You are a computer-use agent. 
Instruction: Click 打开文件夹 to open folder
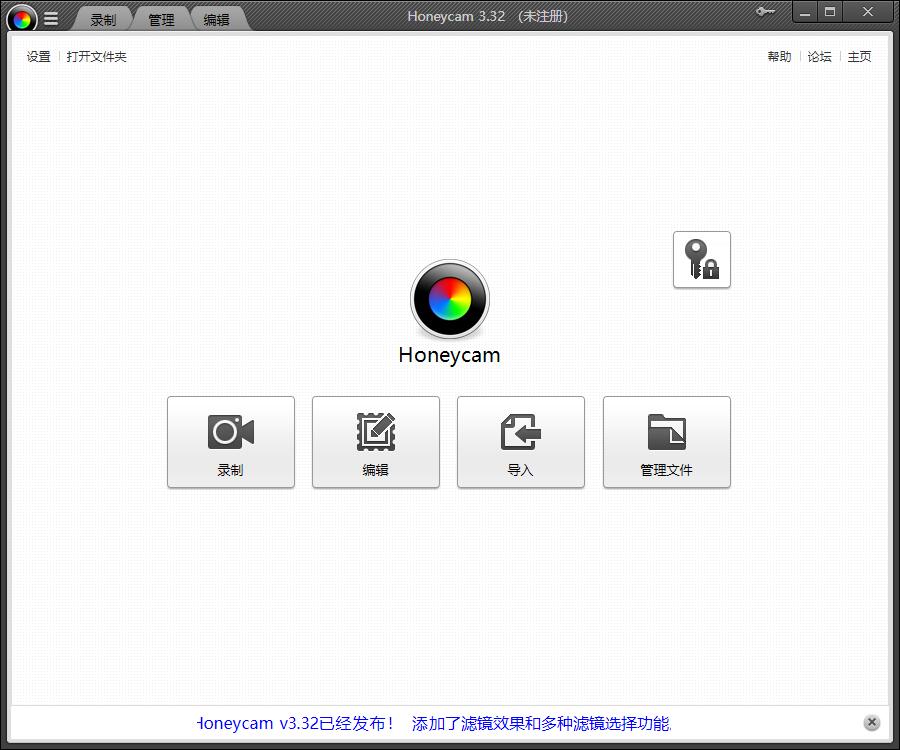tap(96, 56)
